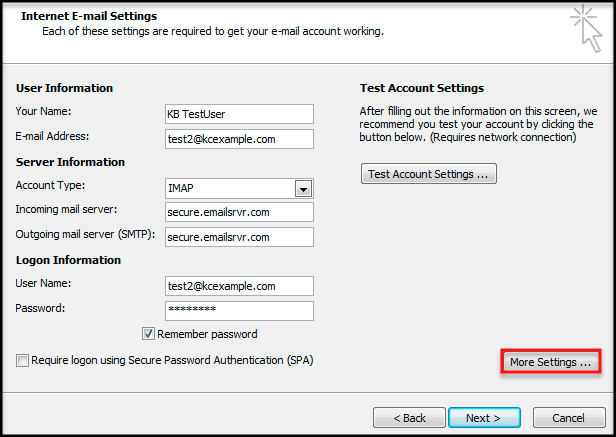616x437 pixels.
Task: Click into the Password field
Action: [x=239, y=311]
